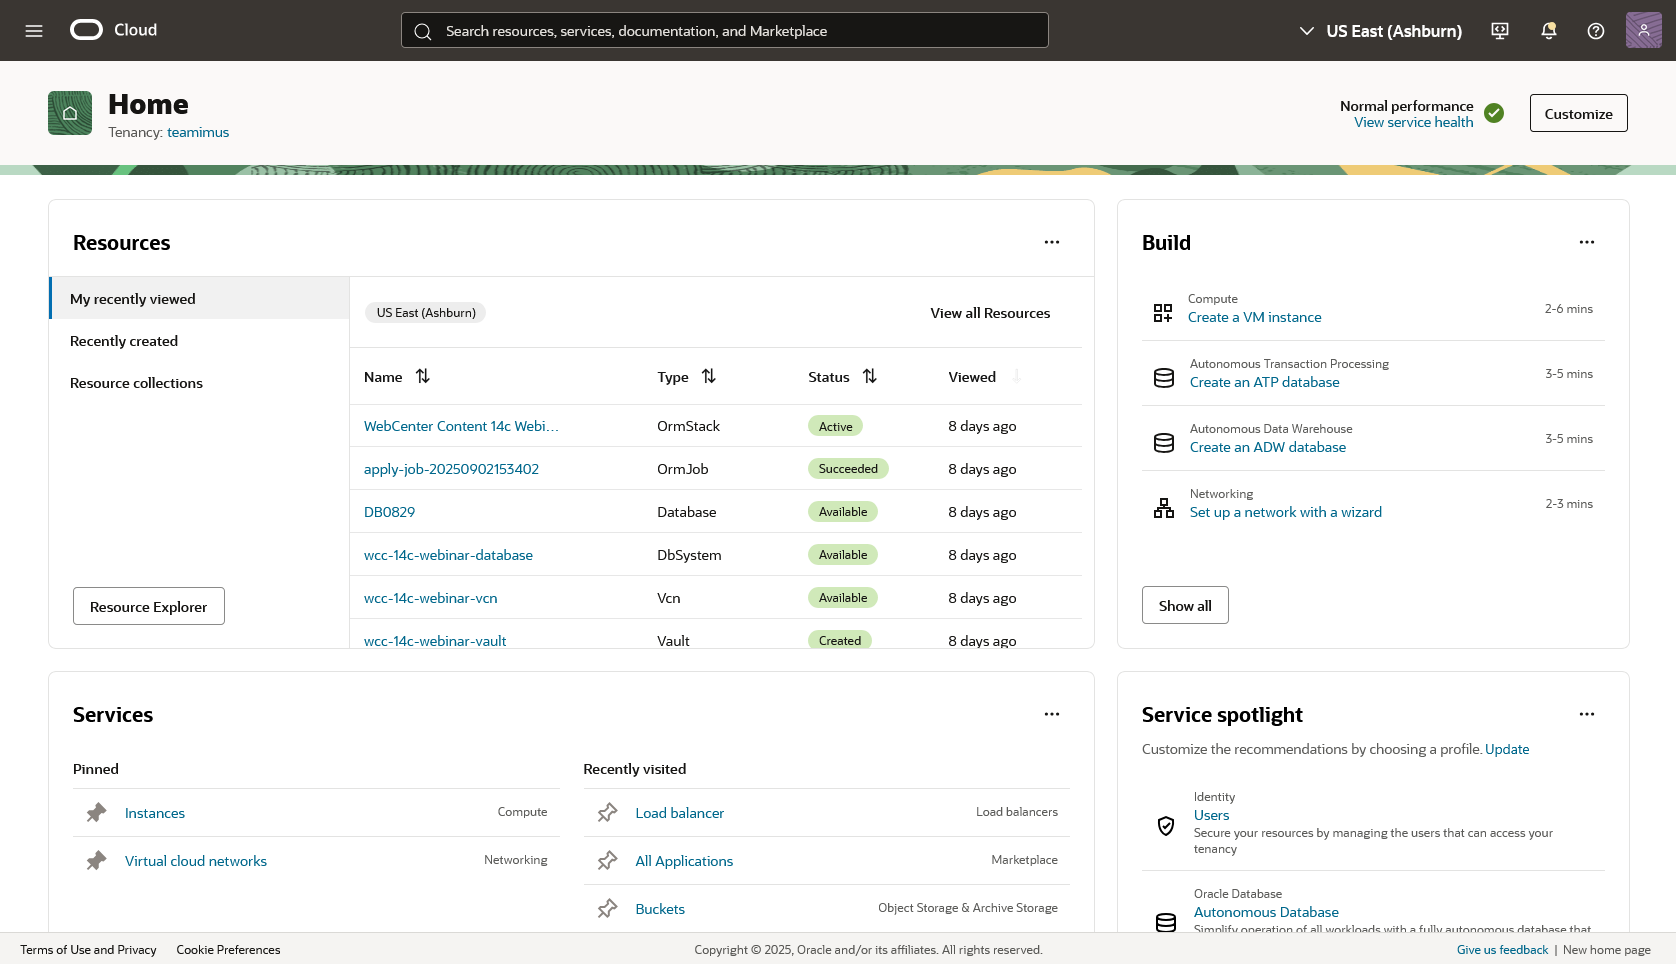Unpin the Instances service pin icon
1676x964 pixels.
pyautogui.click(x=96, y=813)
